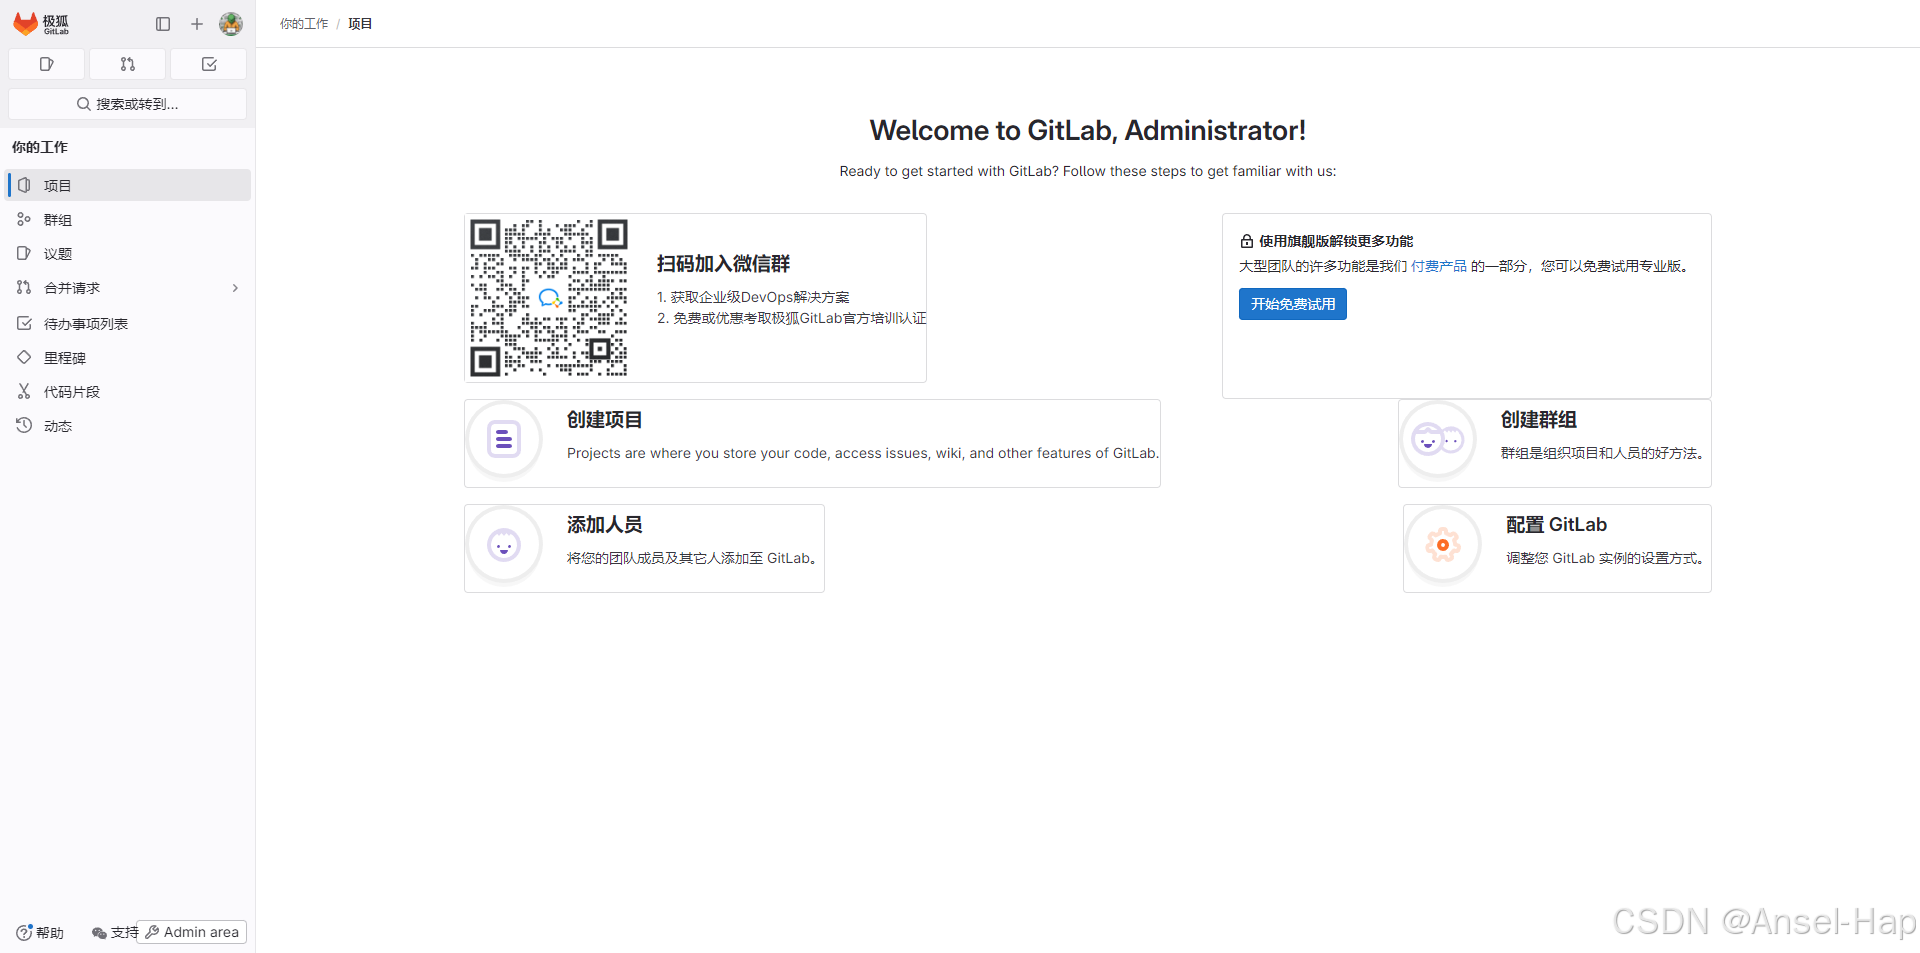Open the 创建项目 card
The width and height of the screenshot is (1920, 953).
pos(812,443)
